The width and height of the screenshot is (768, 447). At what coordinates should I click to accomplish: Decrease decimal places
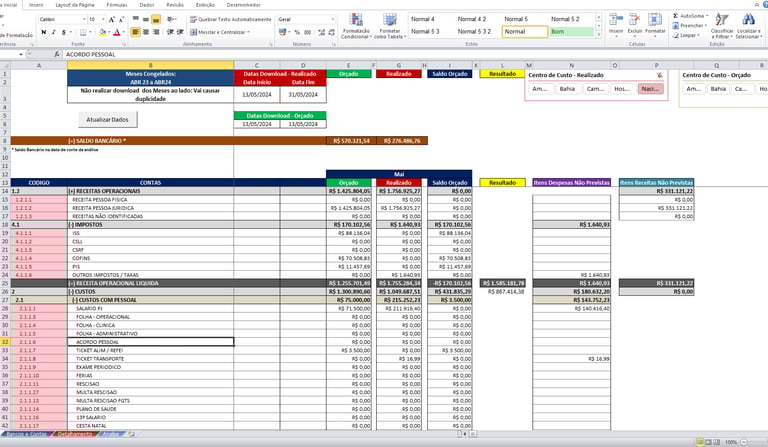pos(332,32)
